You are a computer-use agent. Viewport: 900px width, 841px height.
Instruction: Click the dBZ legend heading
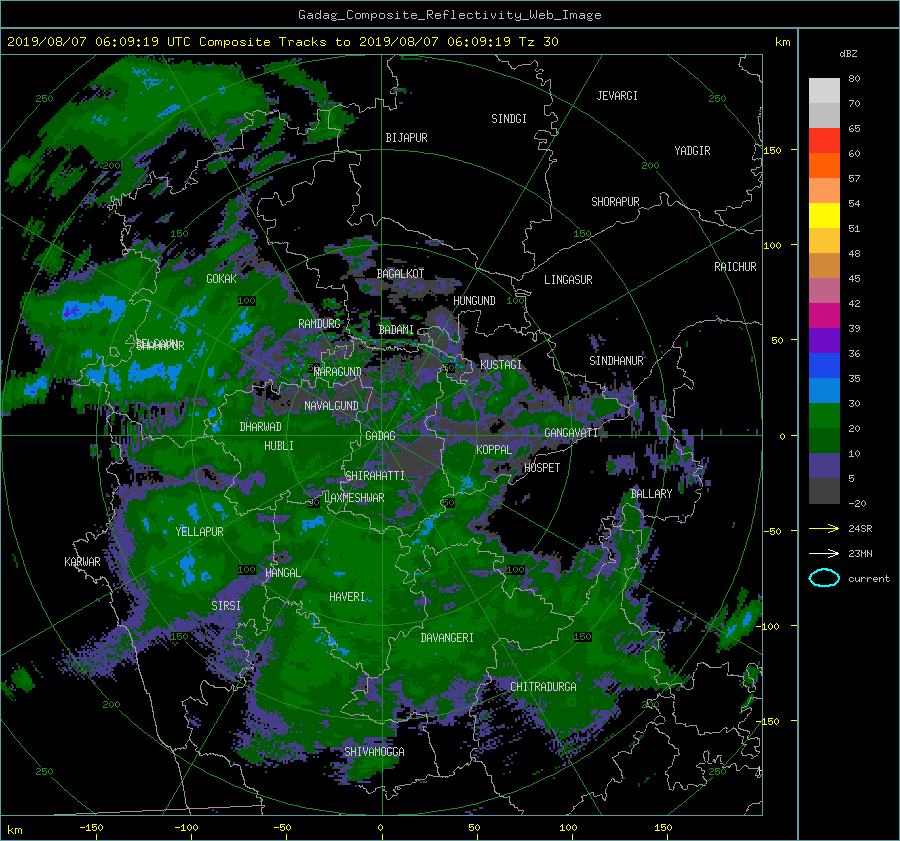pos(848,54)
